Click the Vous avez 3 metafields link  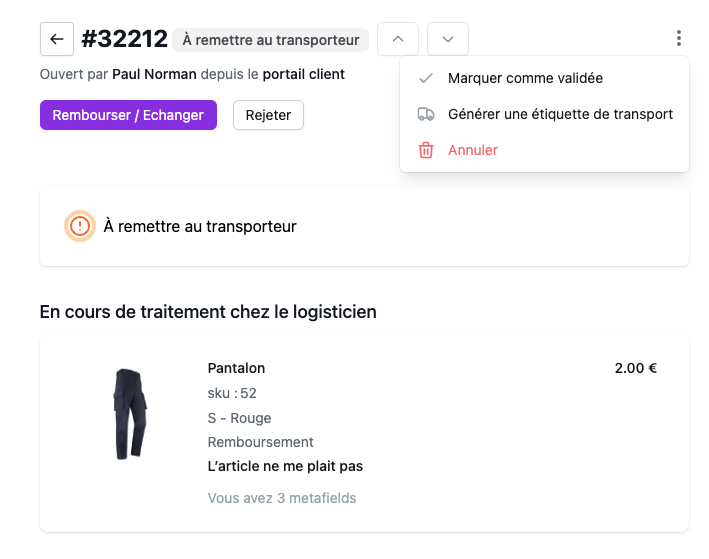282,498
